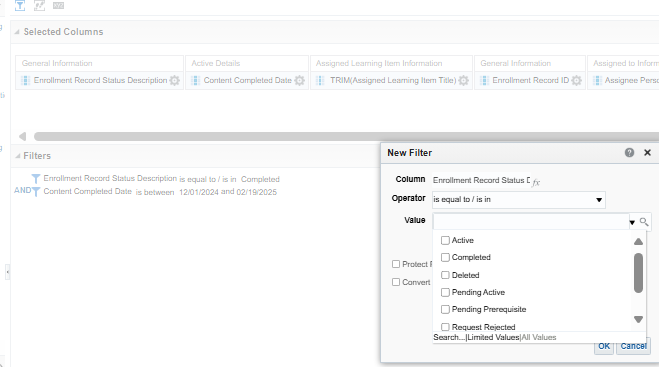Viewport: 659px width, 367px height.
Task: Toggle the Convert checkbox
Action: (x=396, y=282)
